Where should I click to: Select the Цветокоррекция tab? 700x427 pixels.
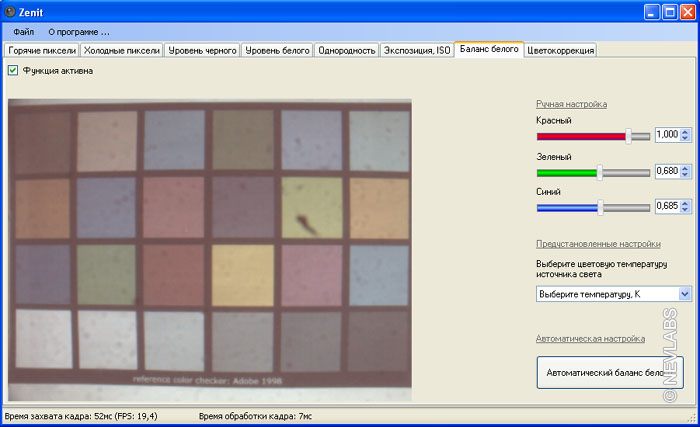pyautogui.click(x=560, y=50)
